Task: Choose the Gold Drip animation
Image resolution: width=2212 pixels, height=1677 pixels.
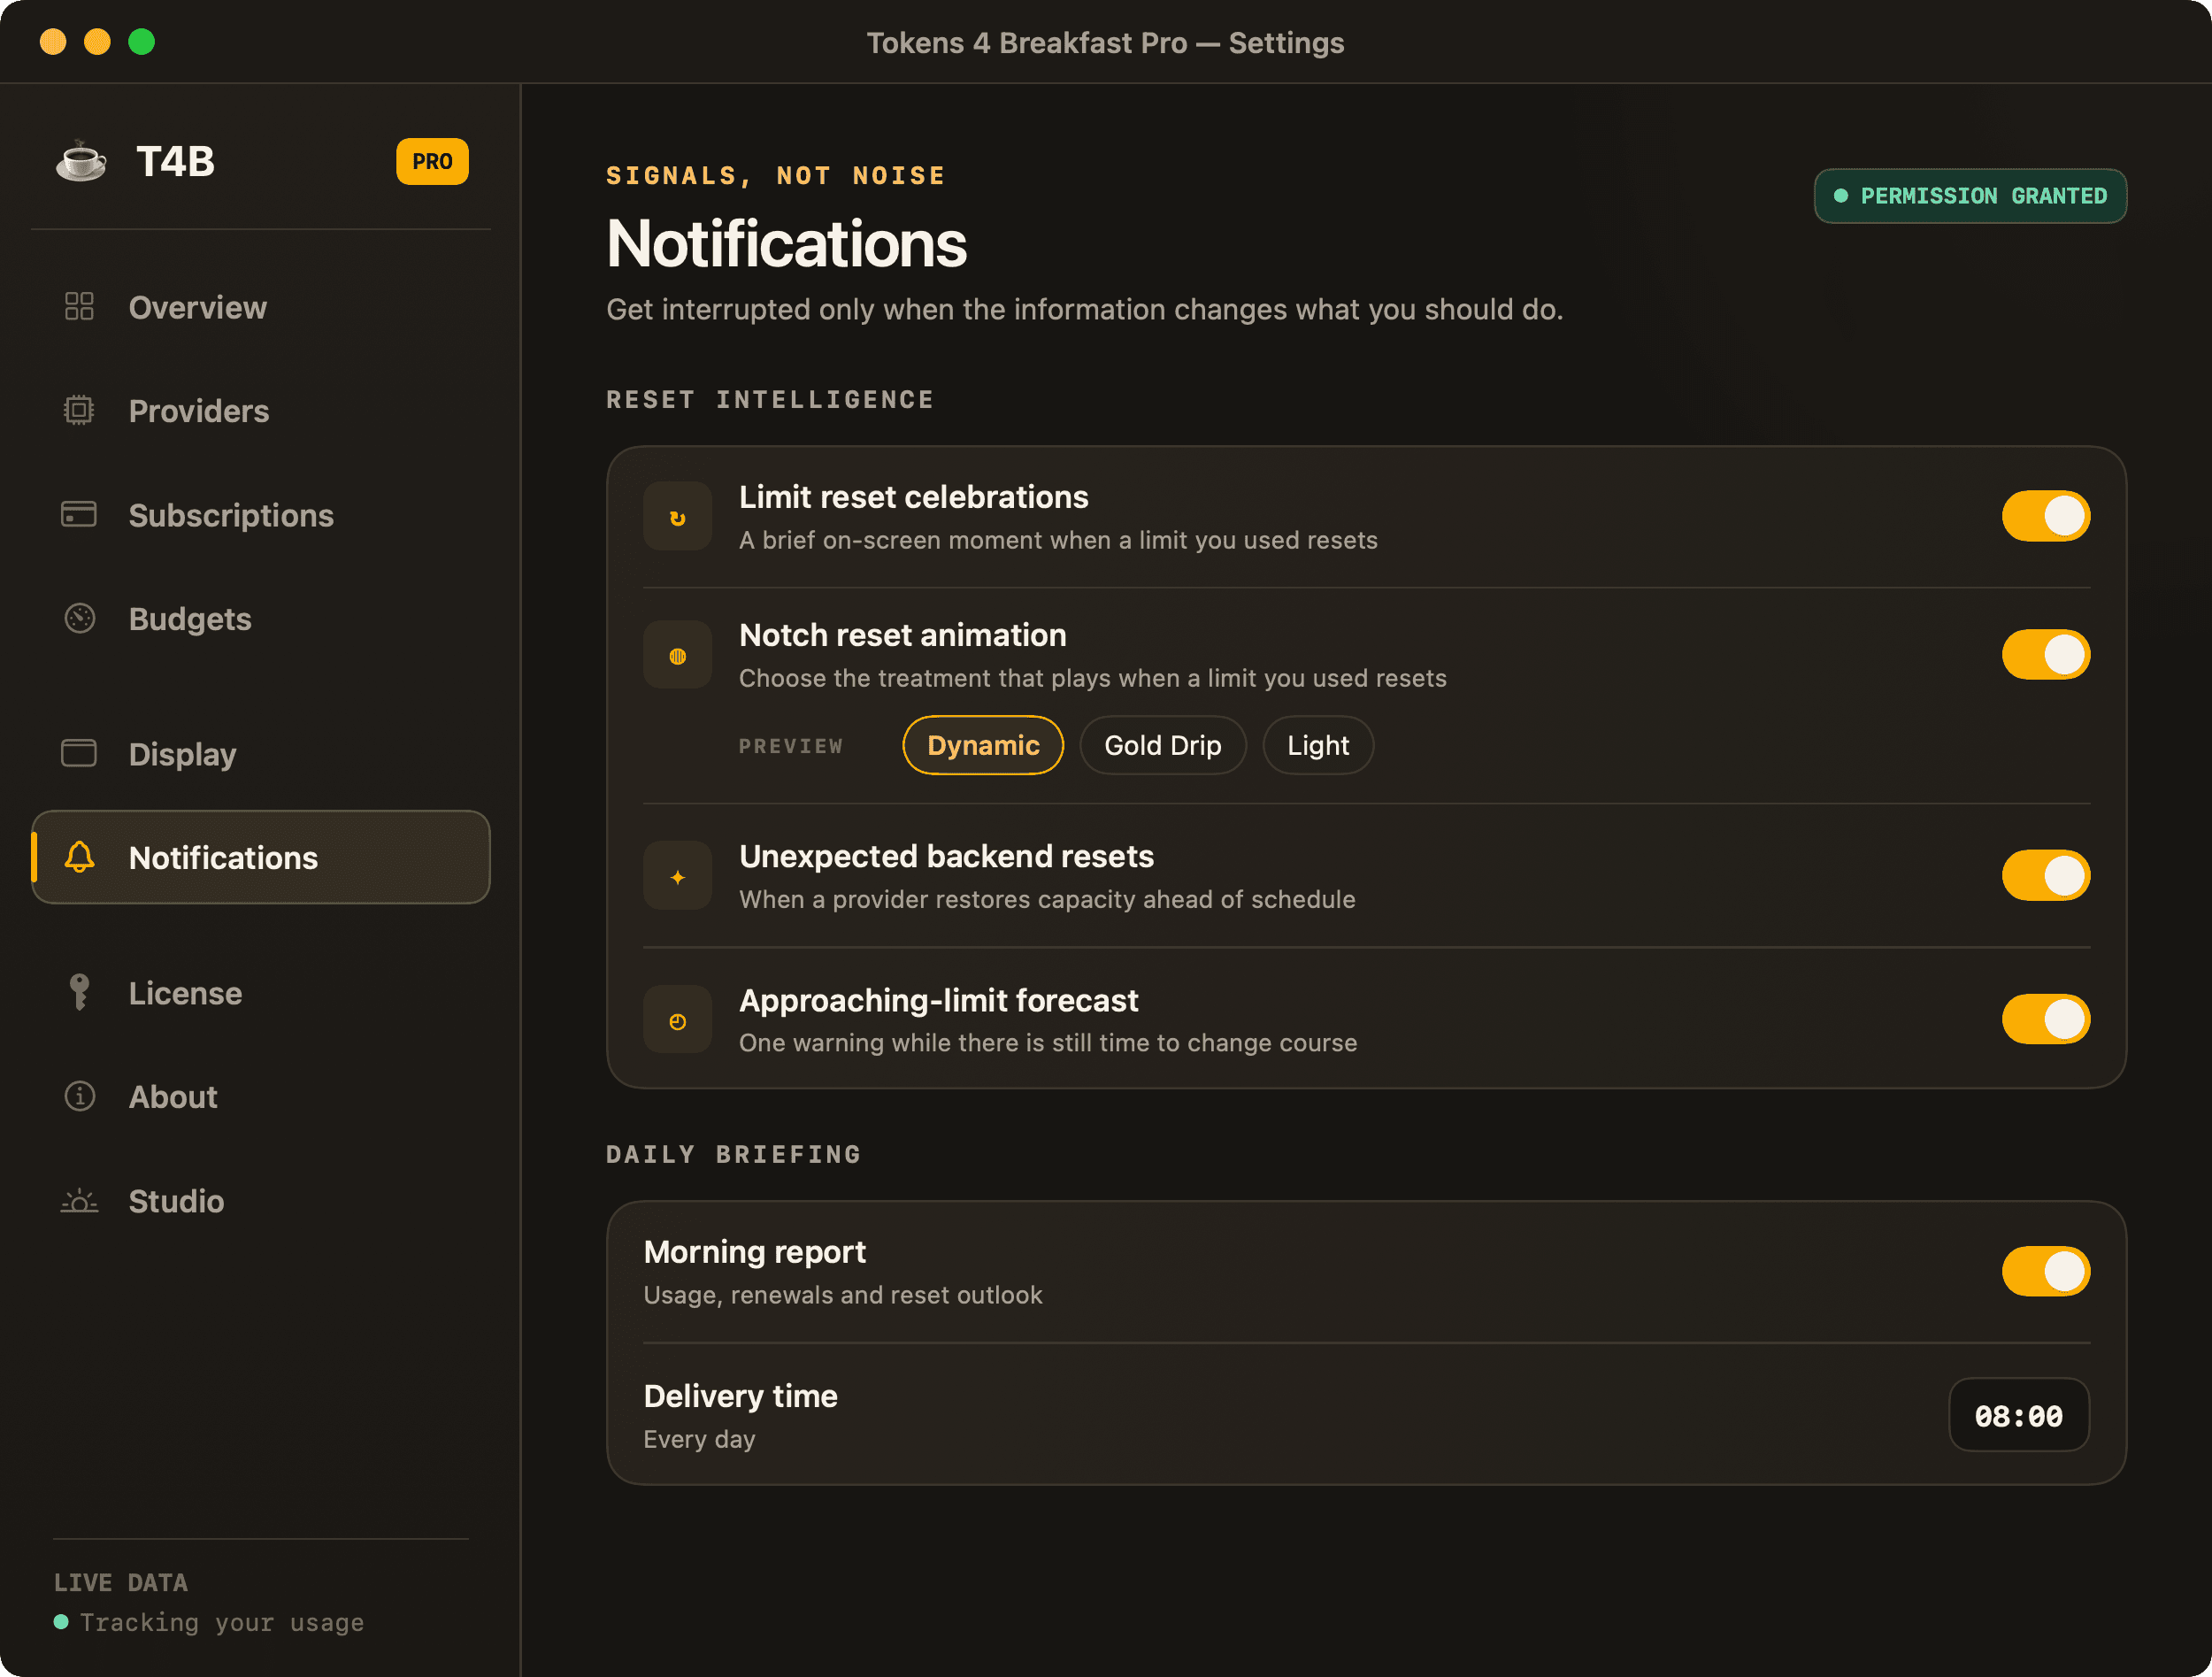Action: tap(1162, 745)
